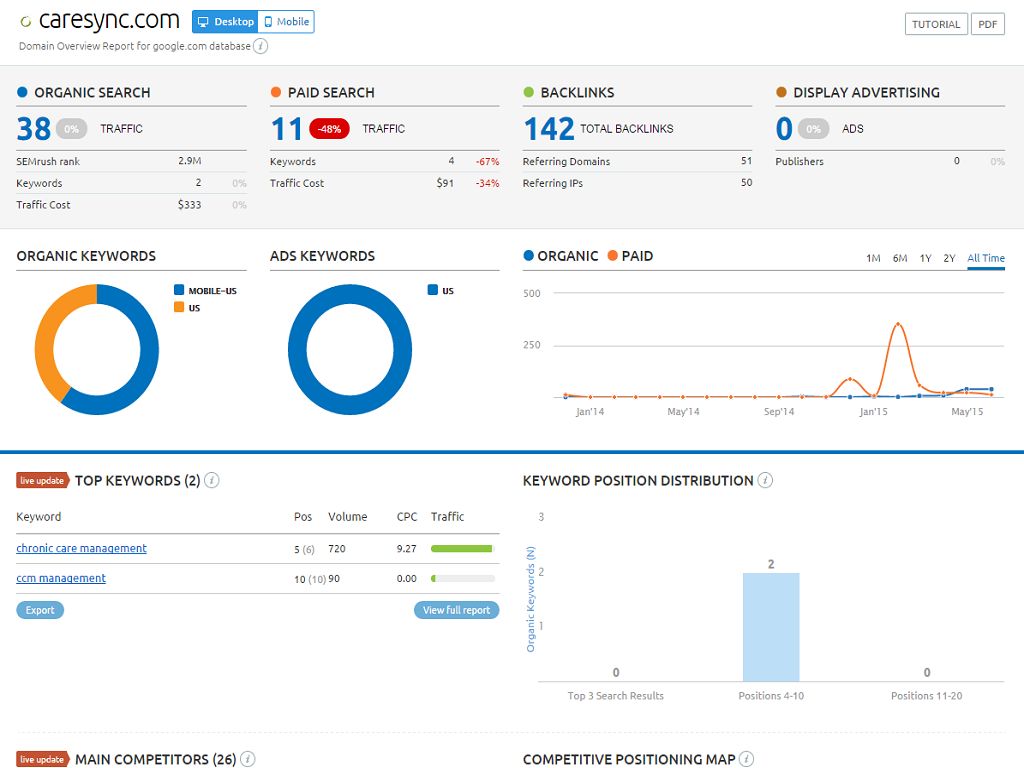The width and height of the screenshot is (1024, 768).
Task: Toggle Organic series in trend chart legend
Action: click(x=560, y=256)
